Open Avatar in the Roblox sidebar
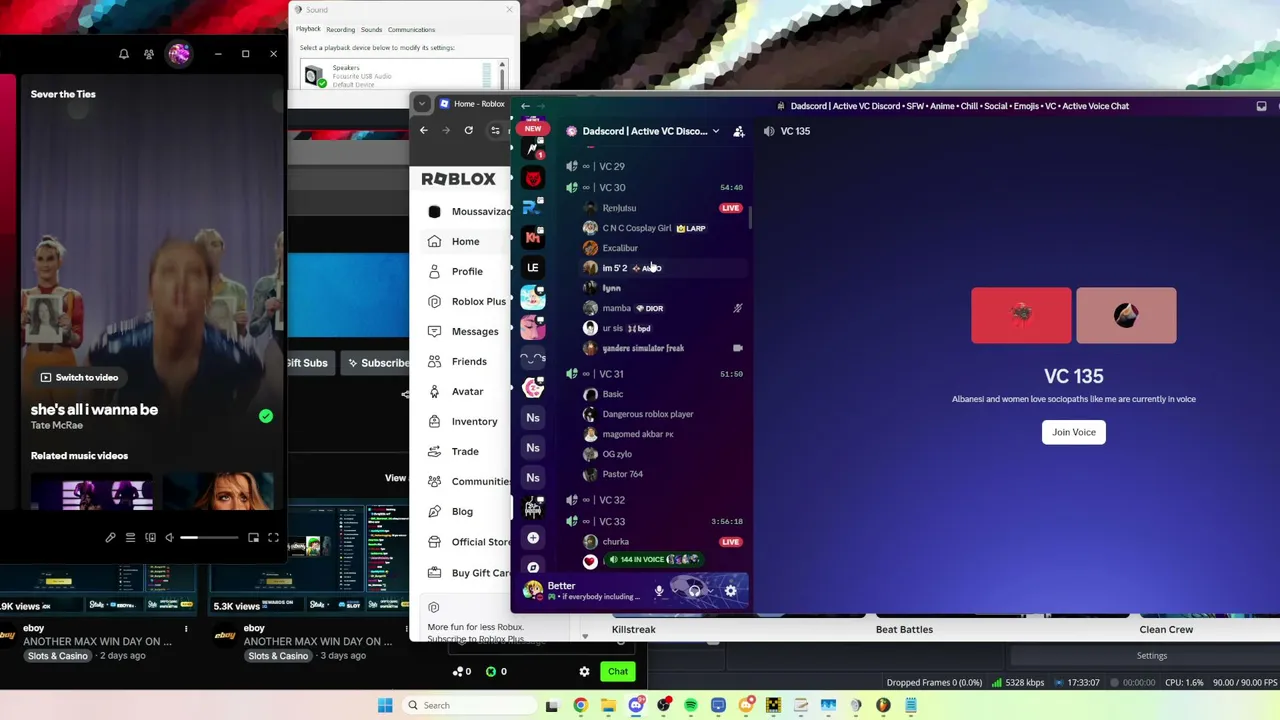The width and height of the screenshot is (1280, 720). [467, 391]
